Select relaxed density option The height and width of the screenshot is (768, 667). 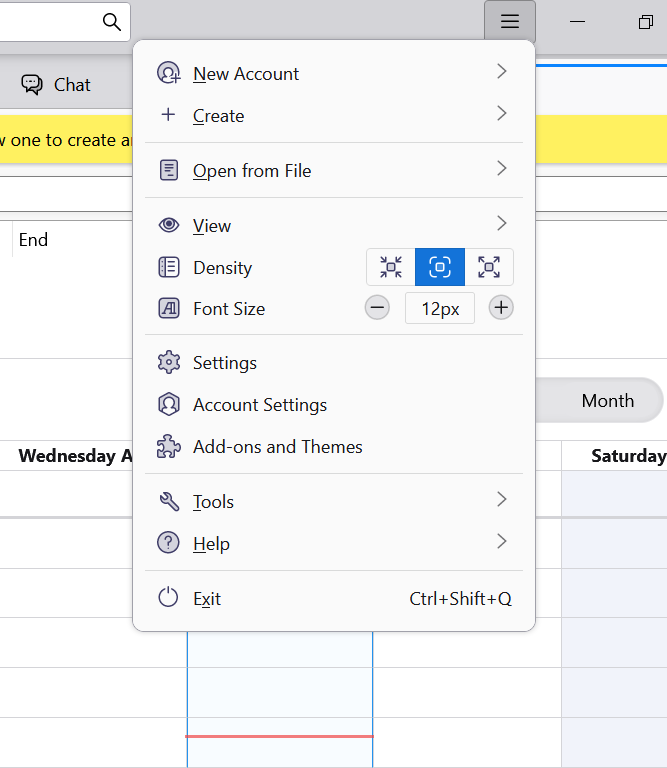pos(489,267)
